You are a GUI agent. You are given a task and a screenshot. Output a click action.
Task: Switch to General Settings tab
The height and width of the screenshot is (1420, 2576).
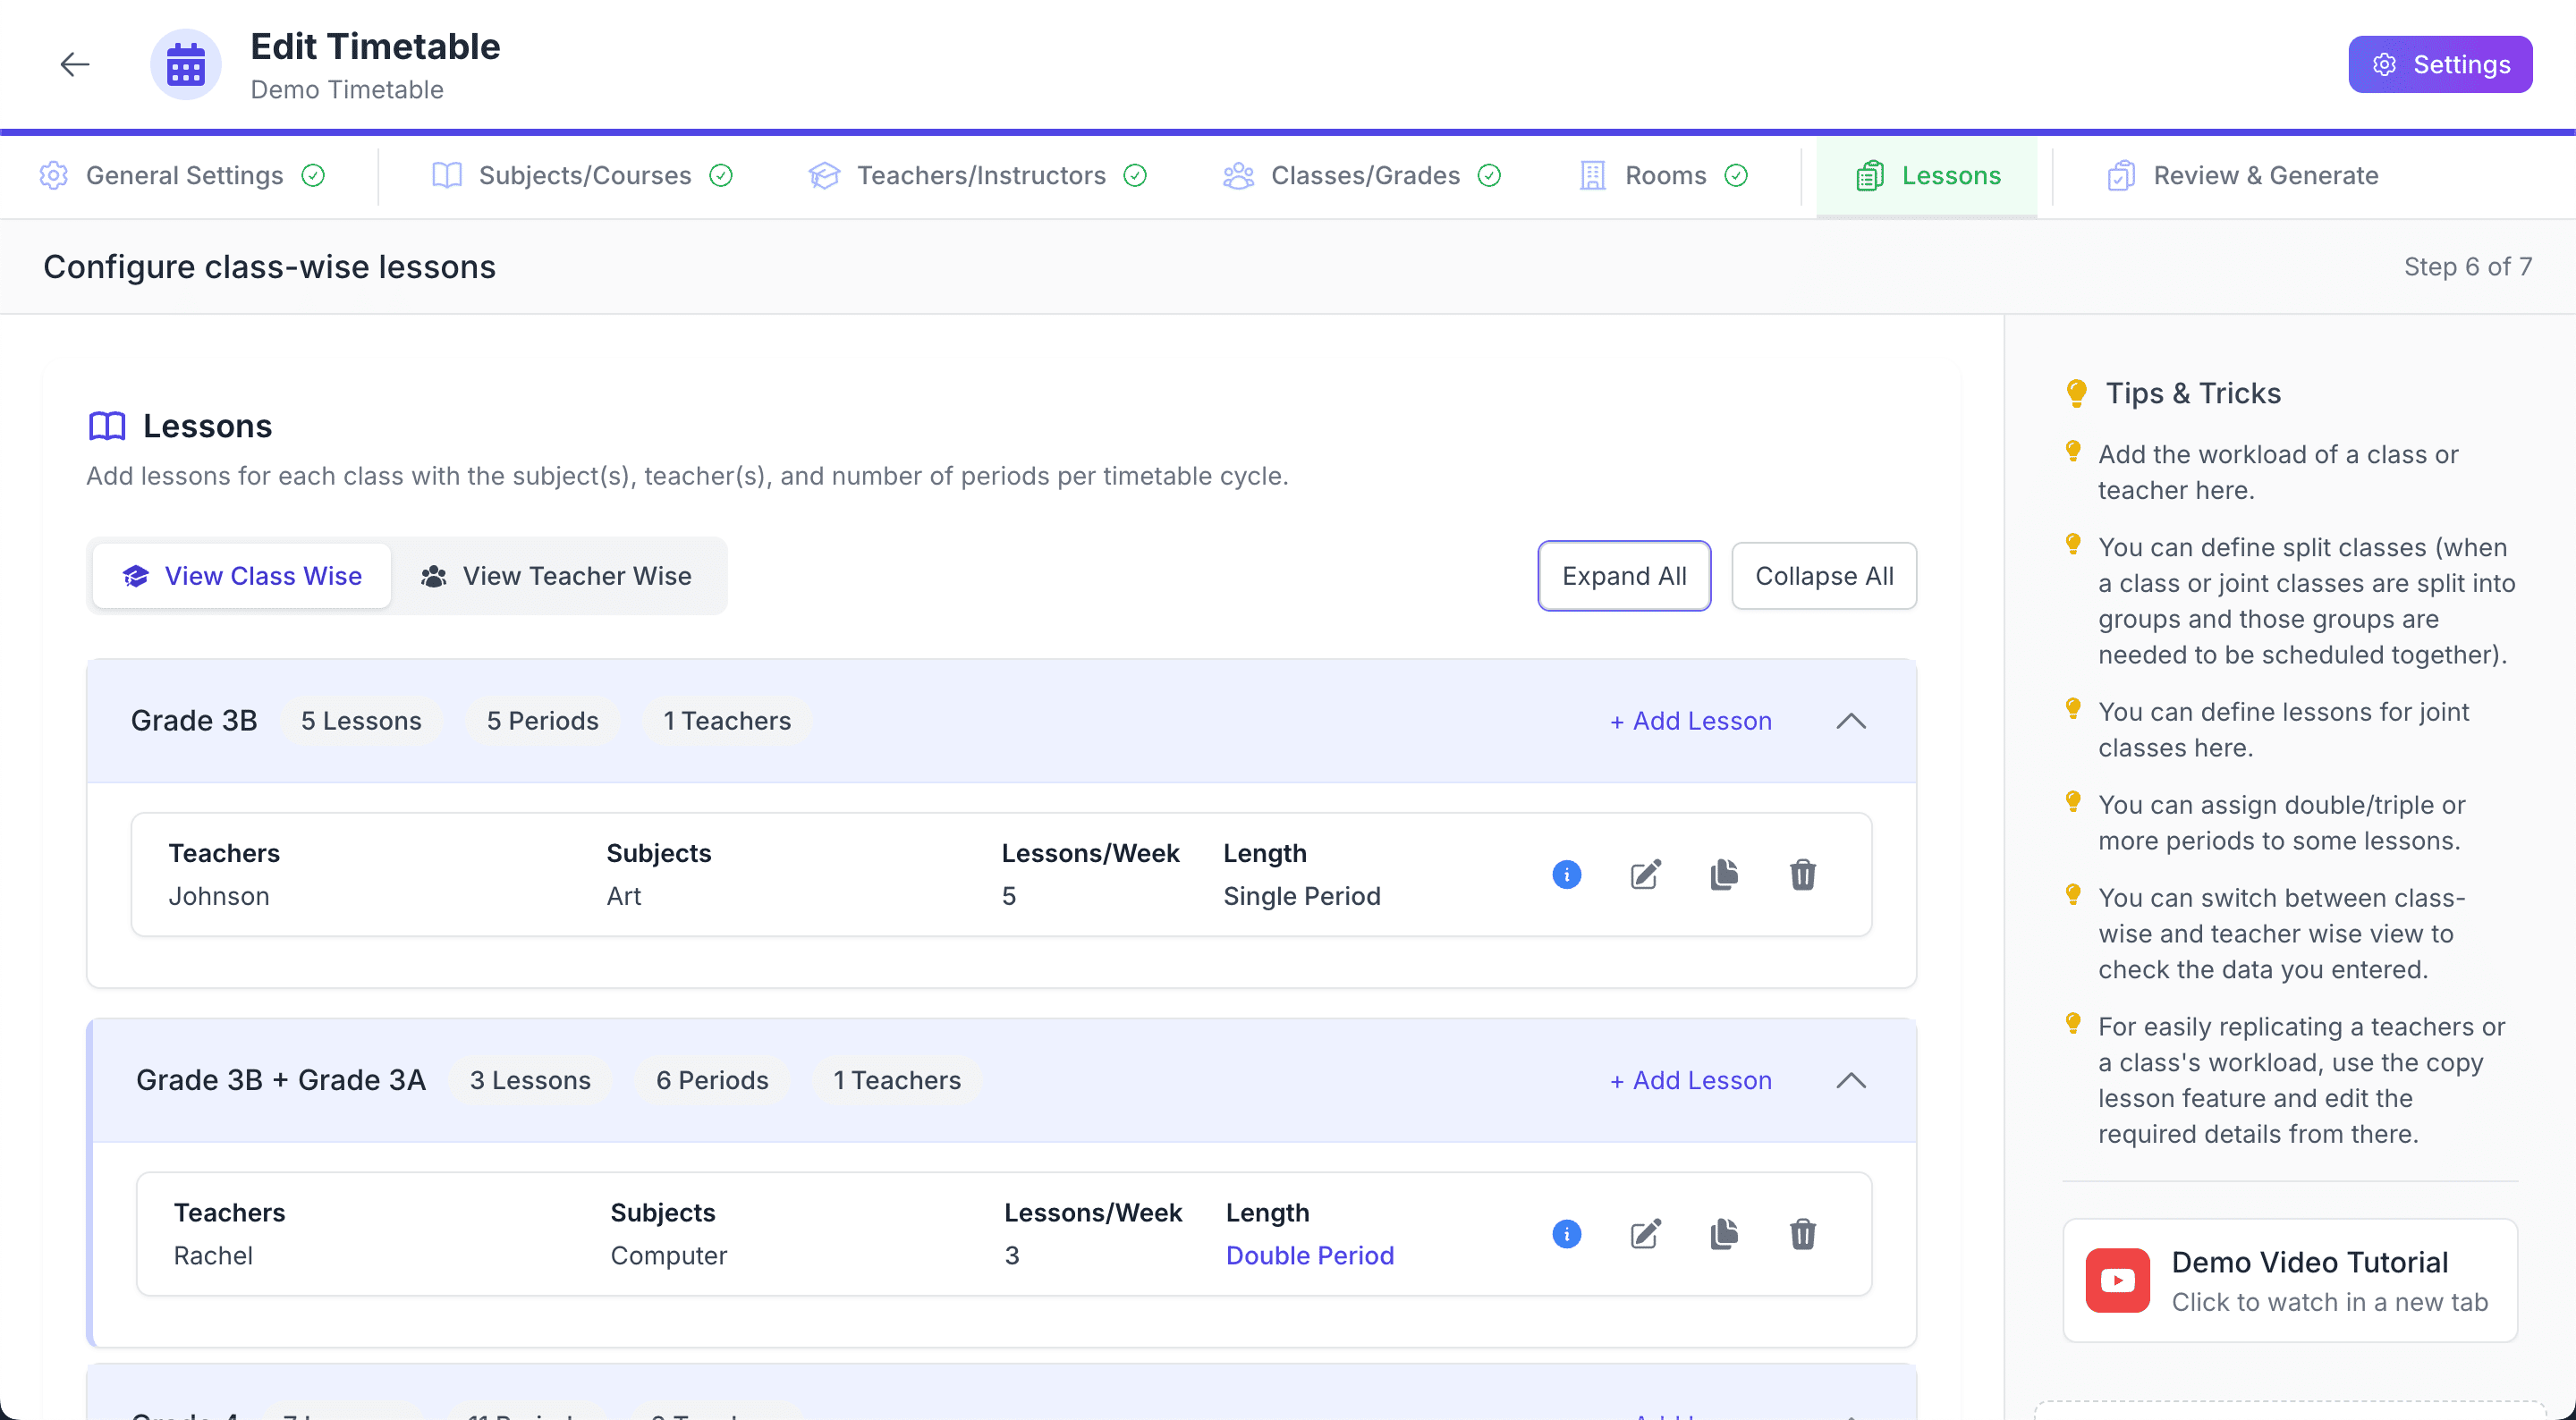click(182, 176)
